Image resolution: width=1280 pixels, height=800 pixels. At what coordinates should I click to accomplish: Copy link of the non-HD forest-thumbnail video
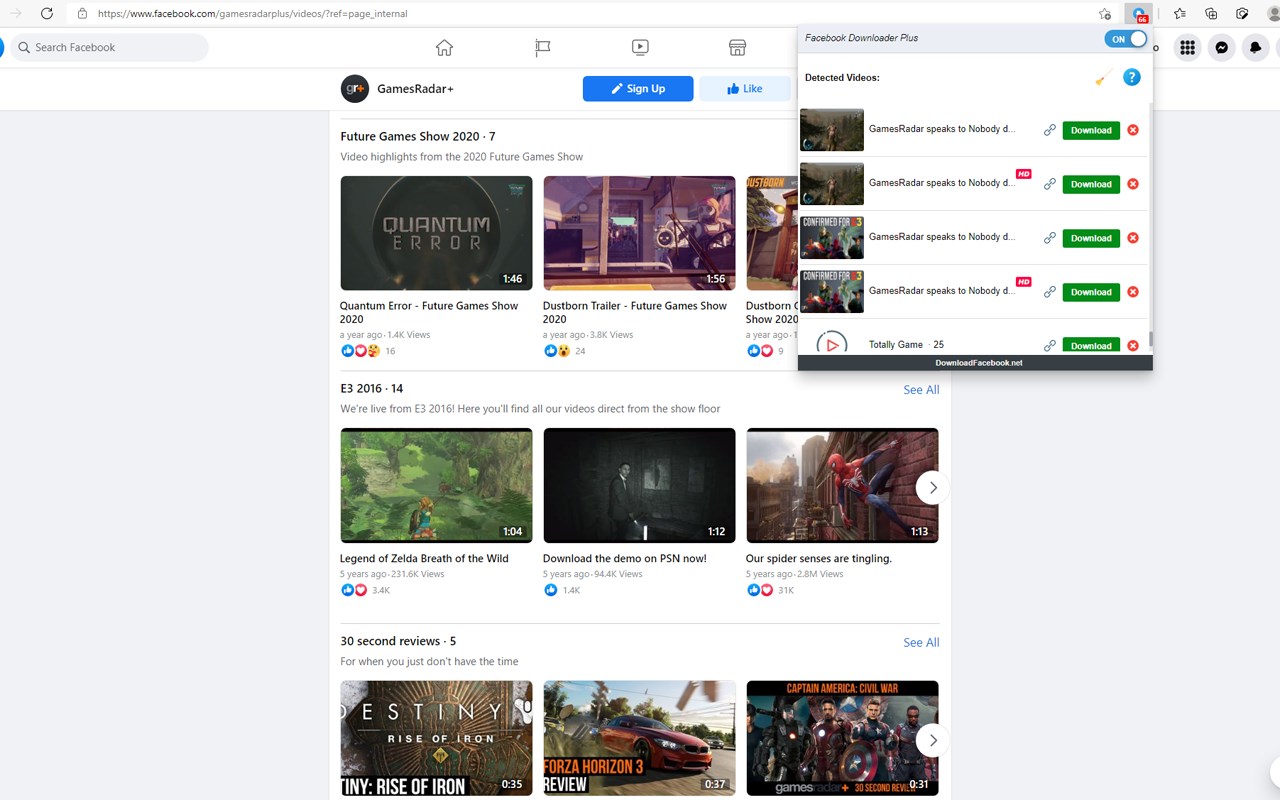tap(1049, 130)
